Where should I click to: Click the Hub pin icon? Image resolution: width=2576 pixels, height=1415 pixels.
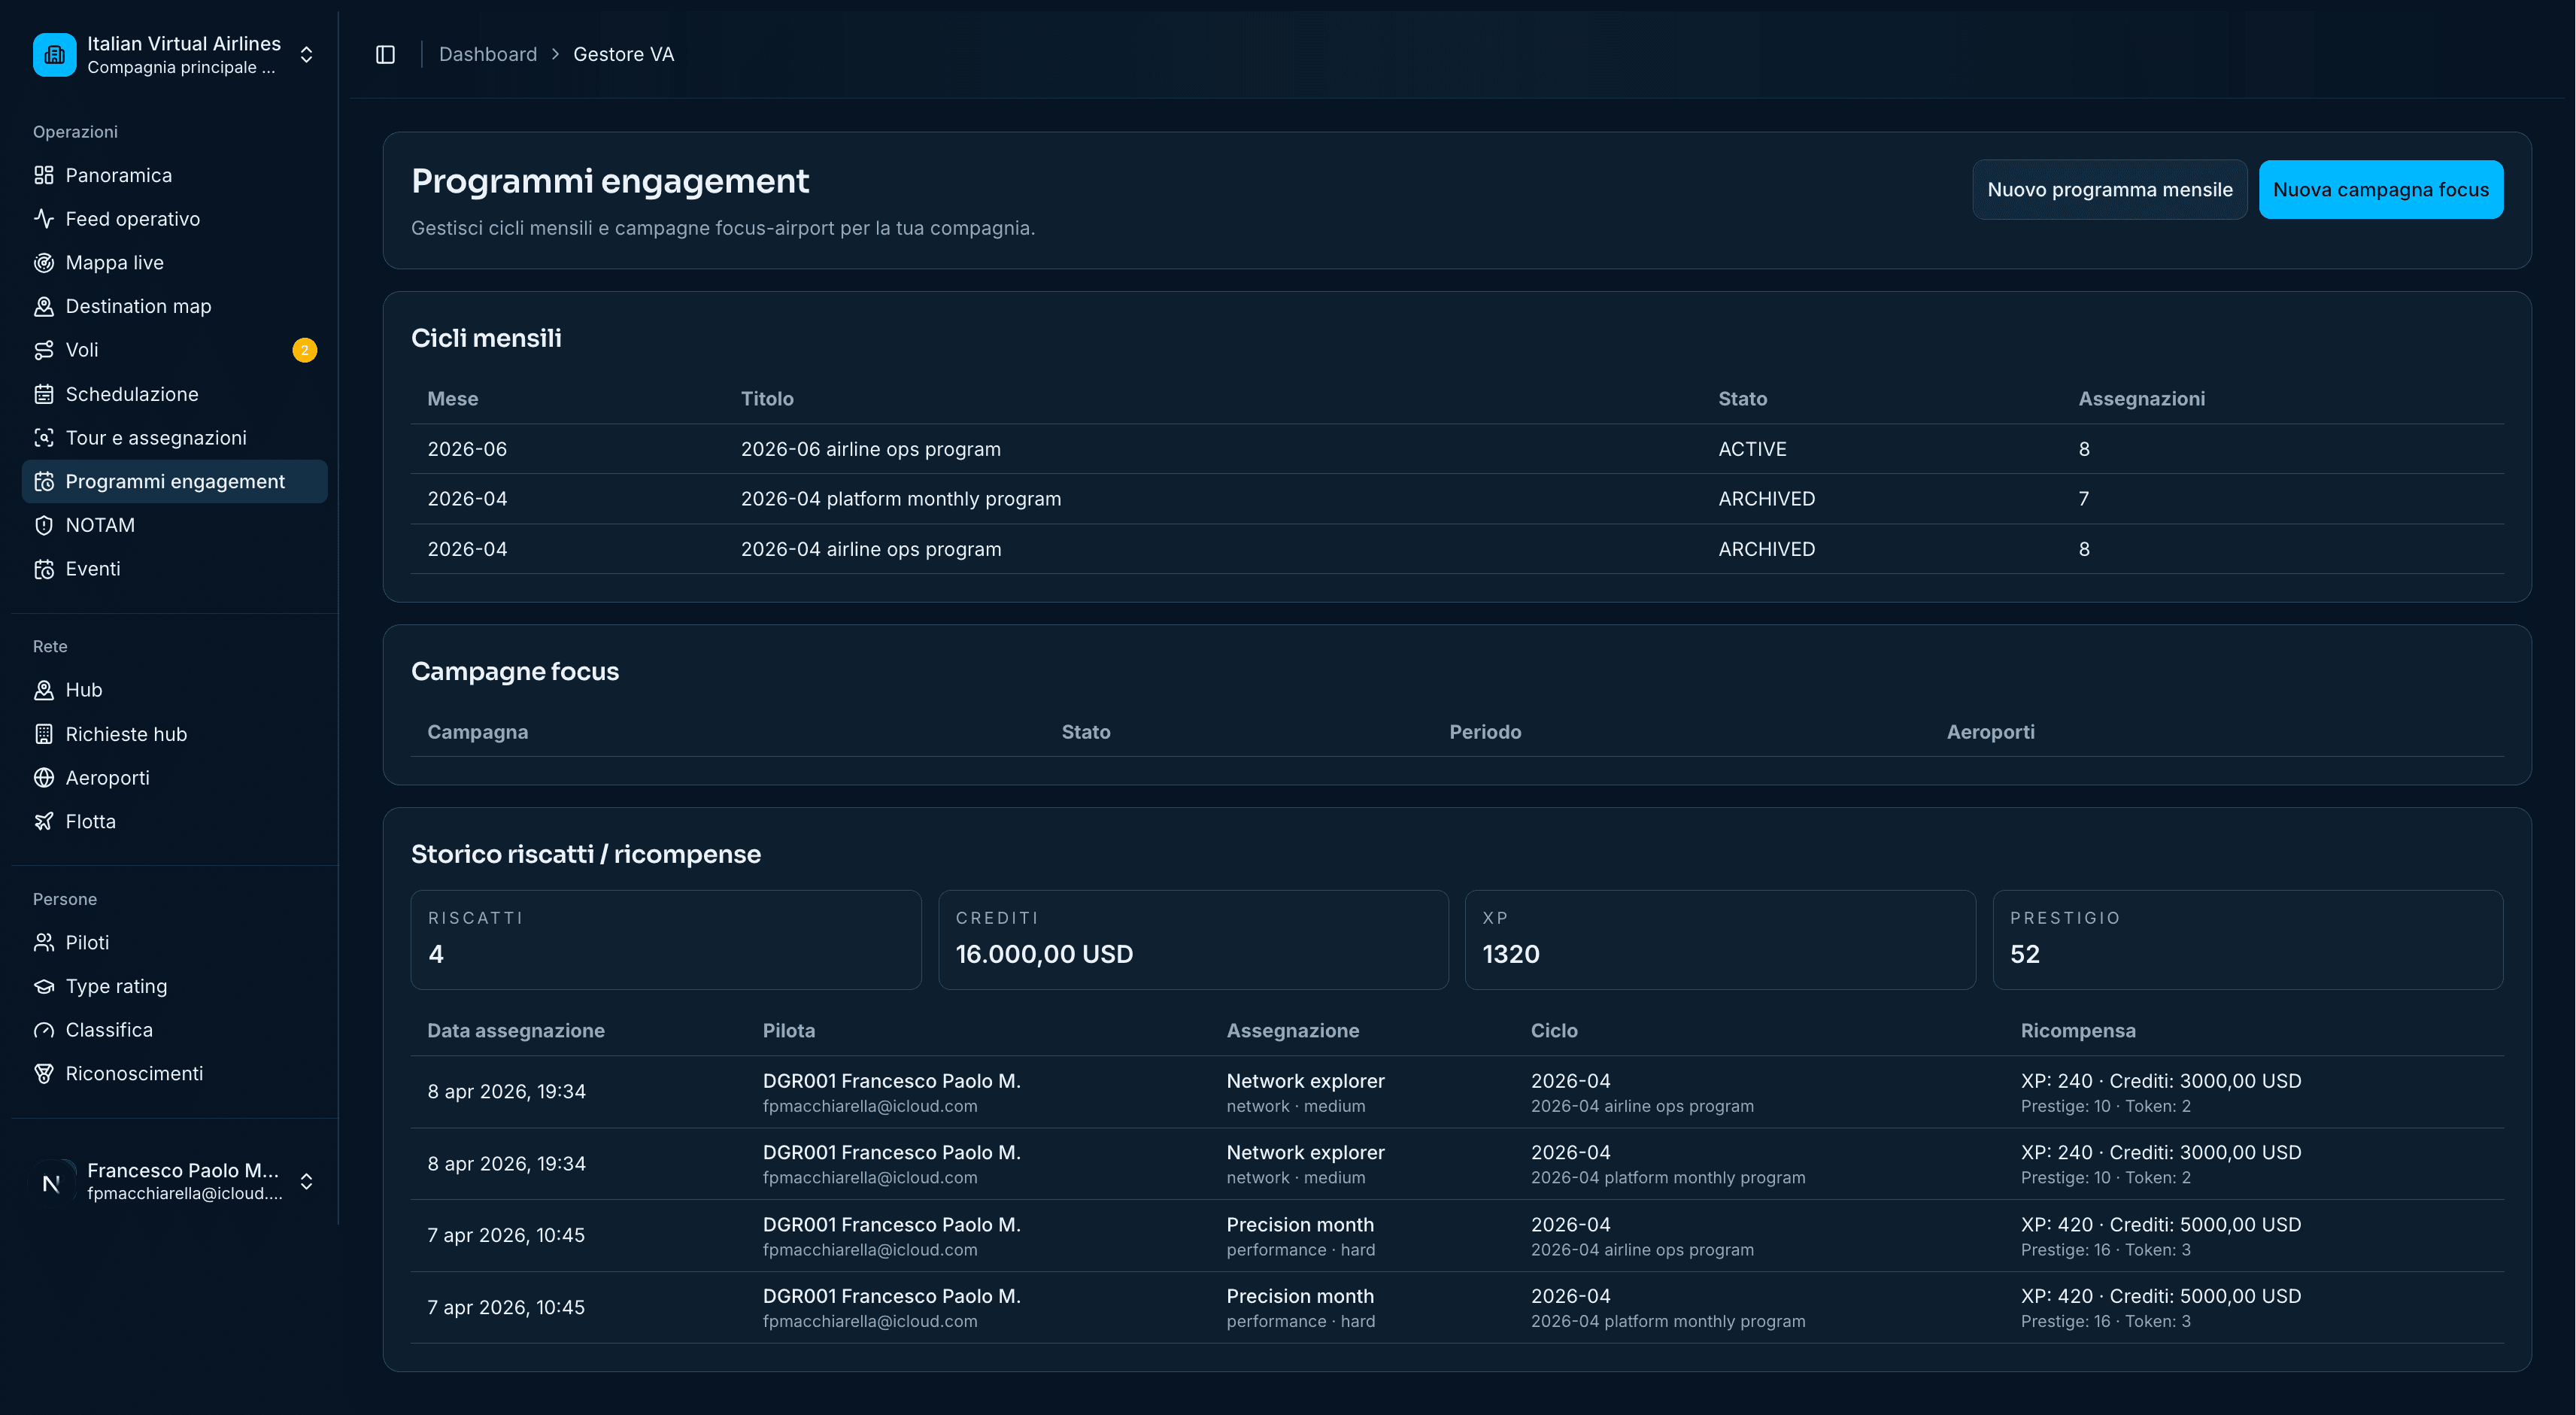pyautogui.click(x=44, y=690)
